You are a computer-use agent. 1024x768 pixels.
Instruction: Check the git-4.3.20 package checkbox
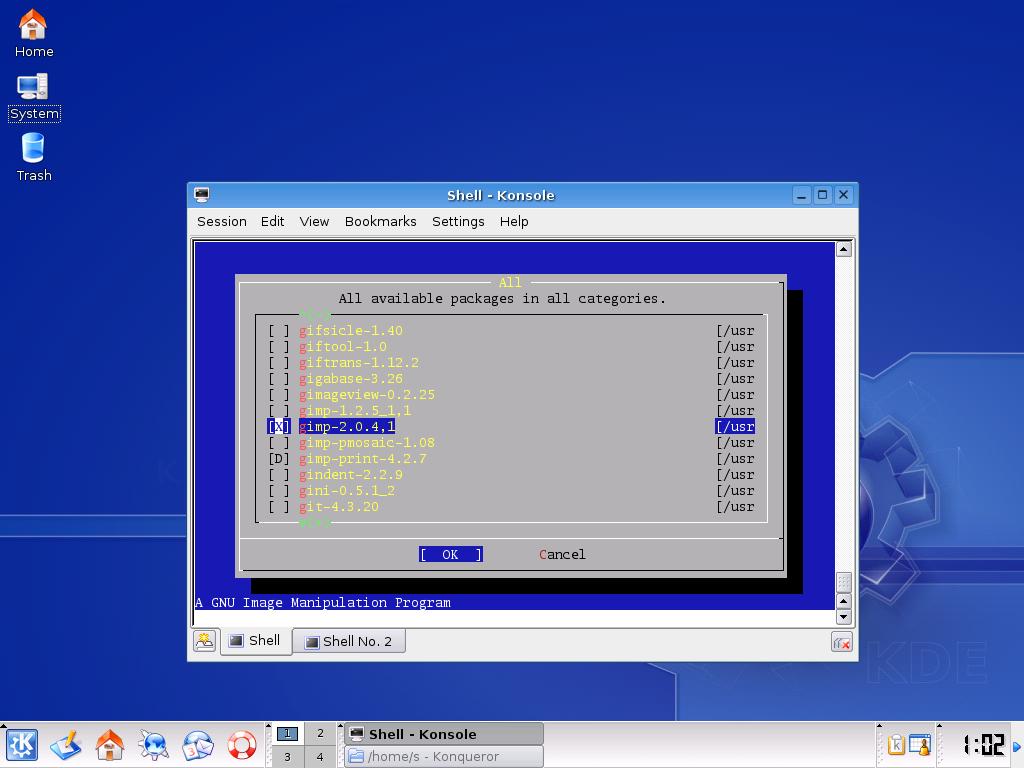(279, 507)
